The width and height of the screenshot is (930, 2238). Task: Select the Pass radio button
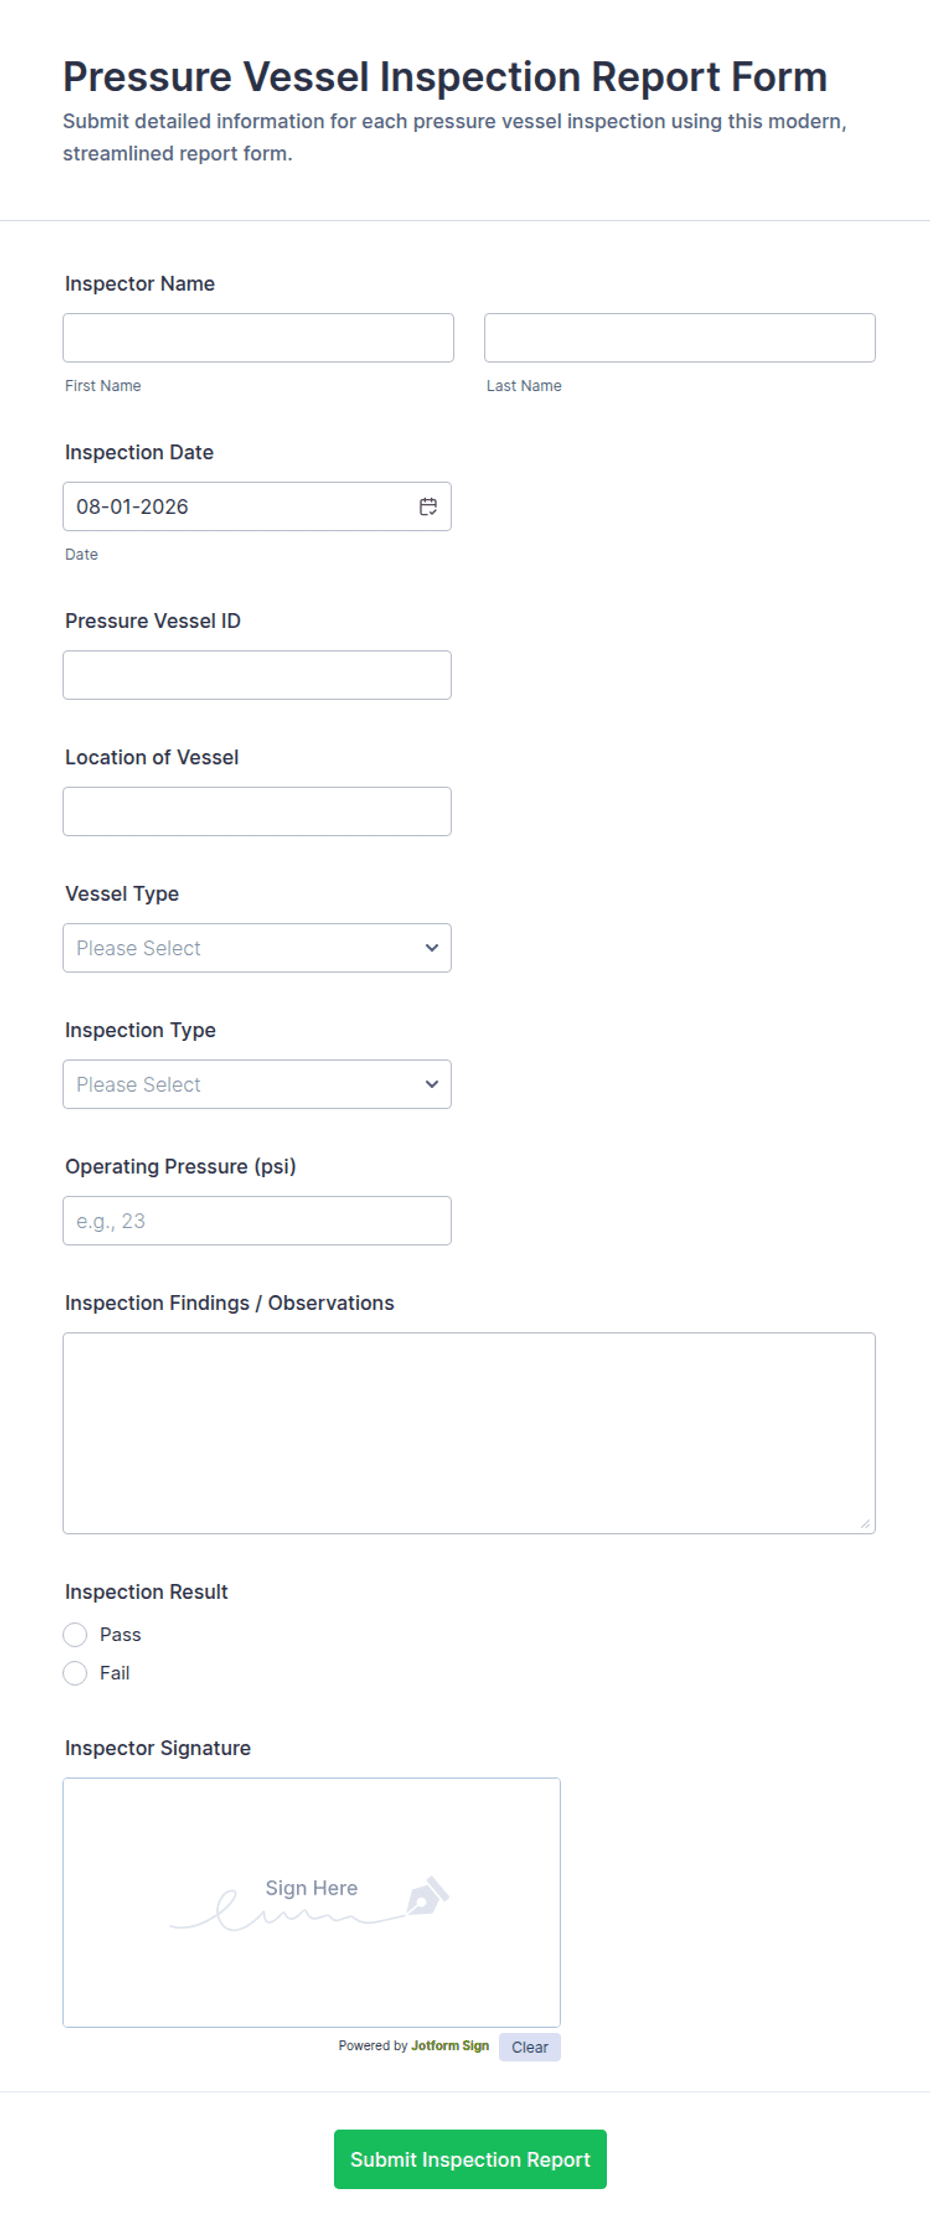tap(75, 1635)
